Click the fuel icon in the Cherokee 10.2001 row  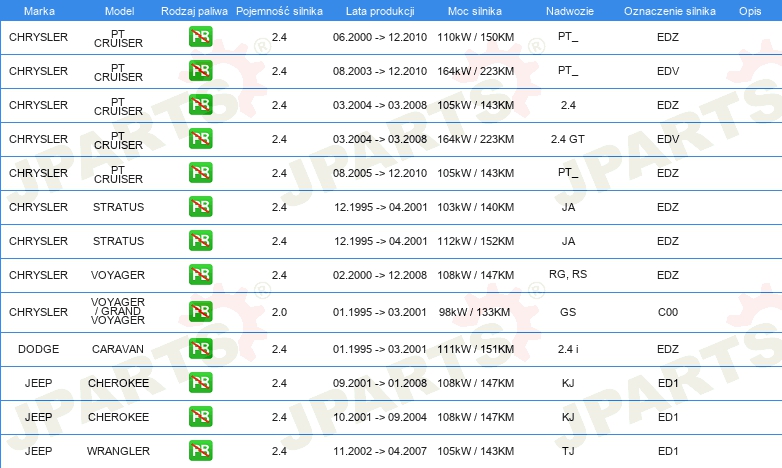pyautogui.click(x=200, y=417)
